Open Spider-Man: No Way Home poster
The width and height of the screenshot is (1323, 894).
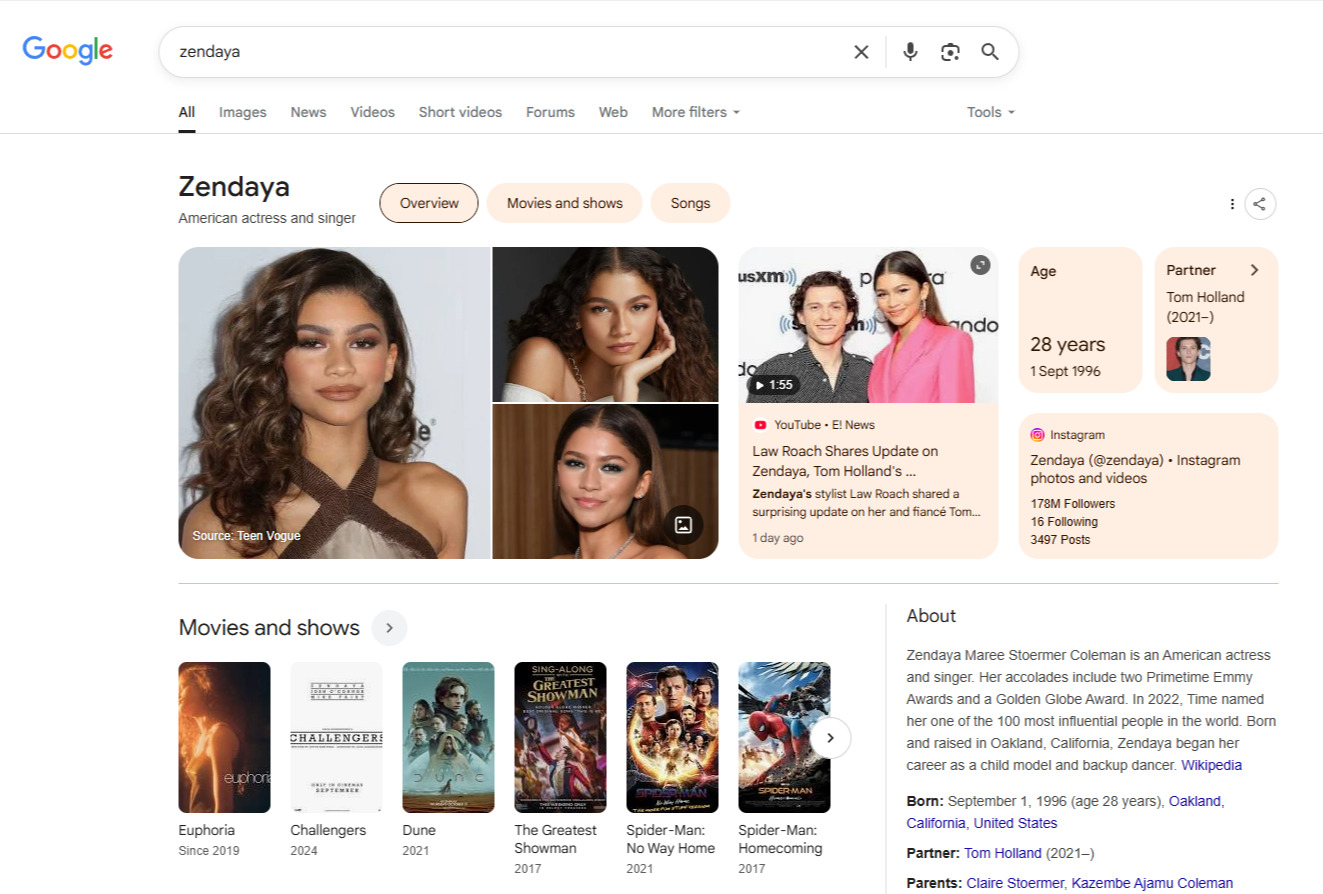click(672, 738)
